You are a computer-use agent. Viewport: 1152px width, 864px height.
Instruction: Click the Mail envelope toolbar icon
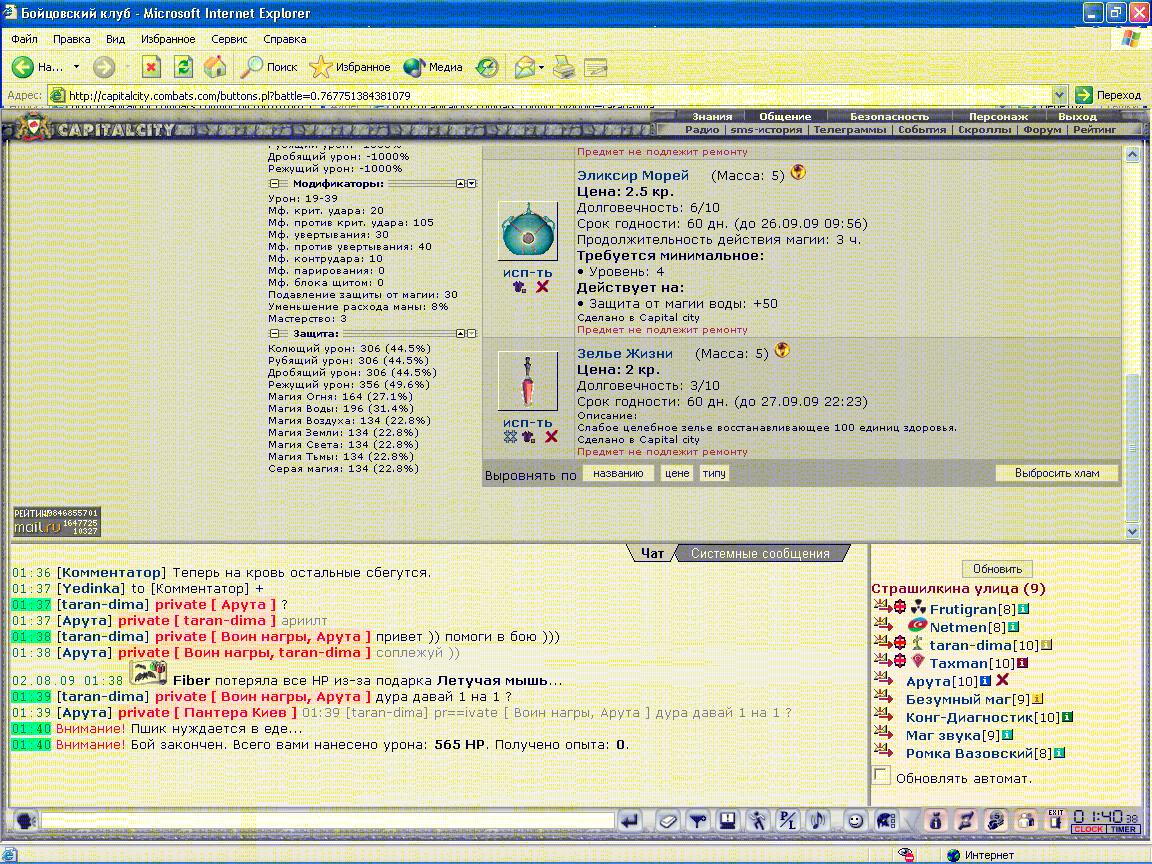(525, 68)
